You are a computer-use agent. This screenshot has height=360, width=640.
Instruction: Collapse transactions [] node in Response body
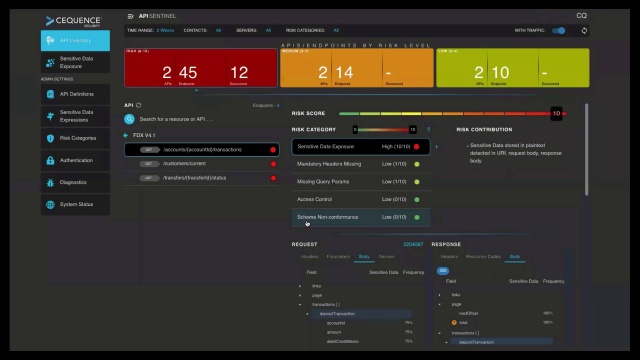click(x=440, y=333)
